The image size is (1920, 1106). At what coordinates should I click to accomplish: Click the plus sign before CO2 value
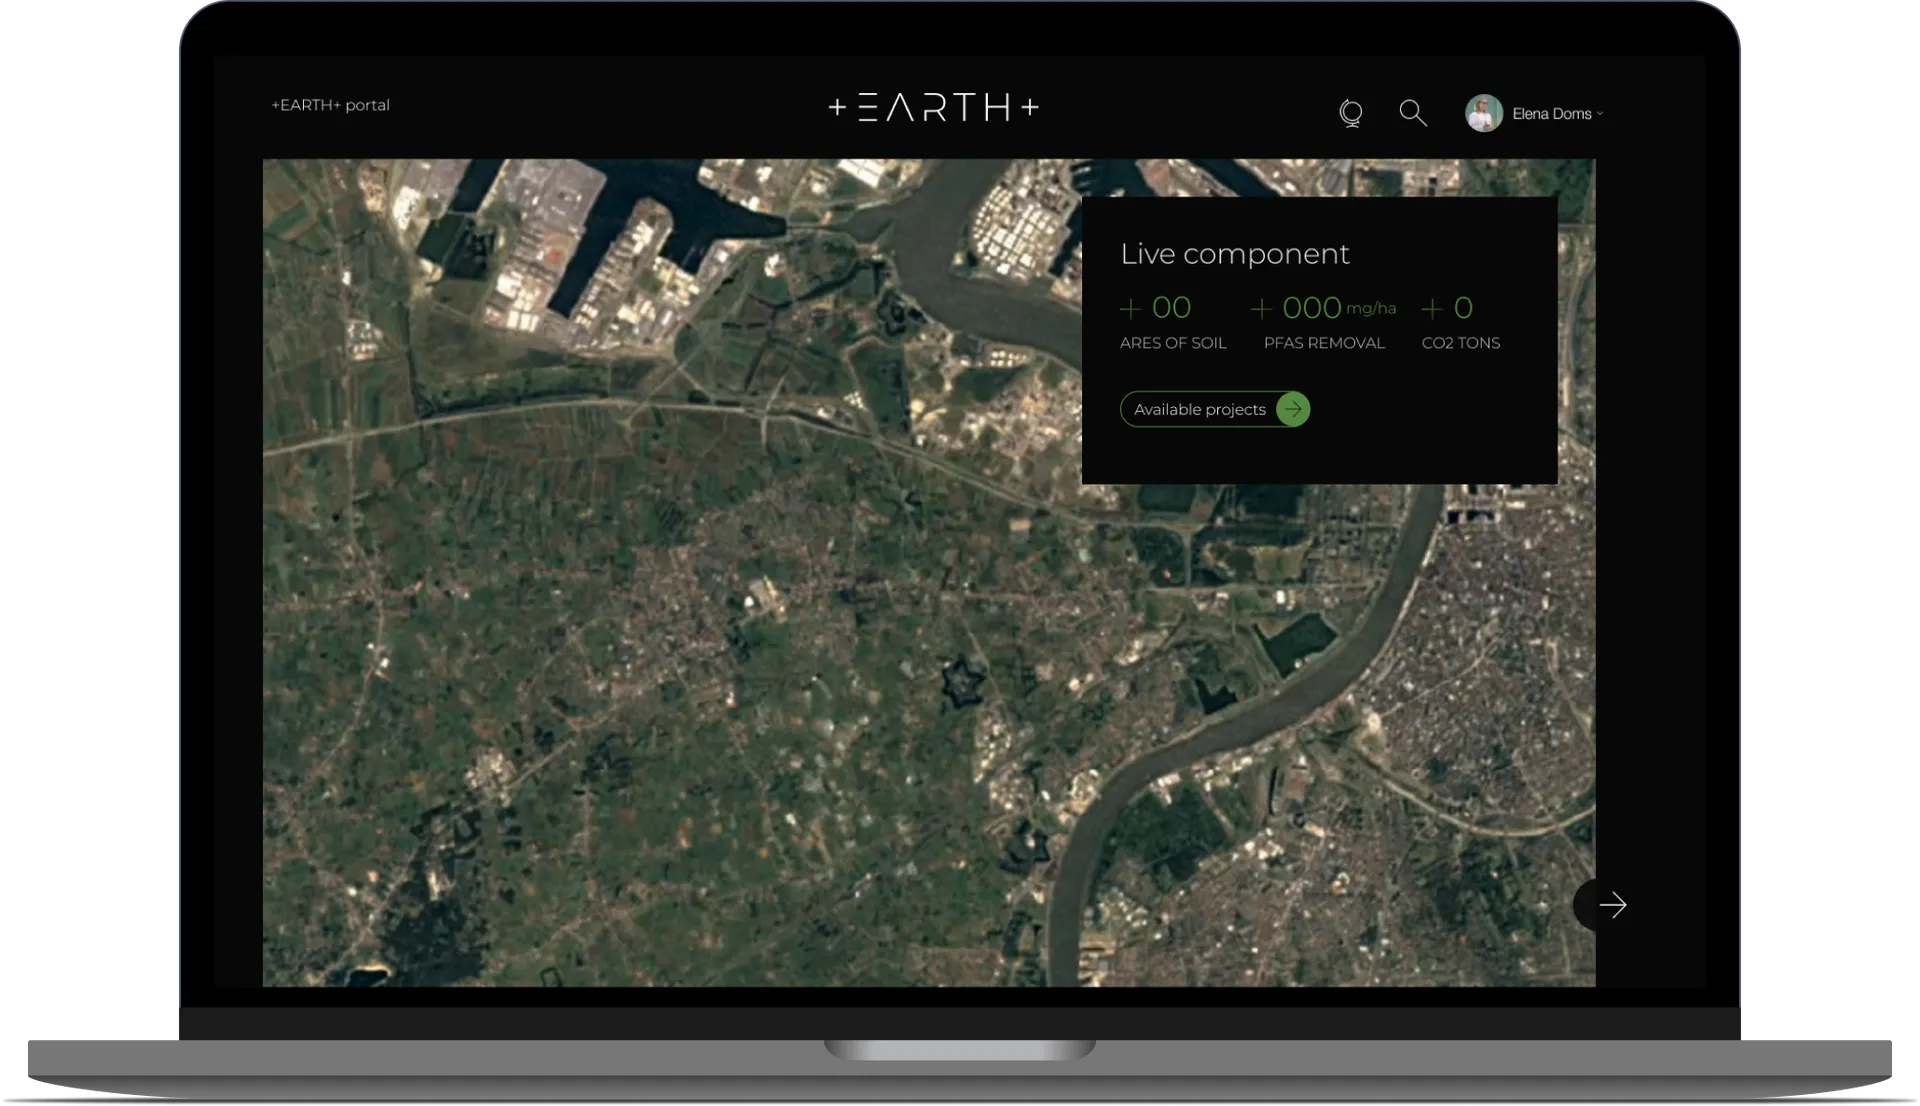point(1432,309)
